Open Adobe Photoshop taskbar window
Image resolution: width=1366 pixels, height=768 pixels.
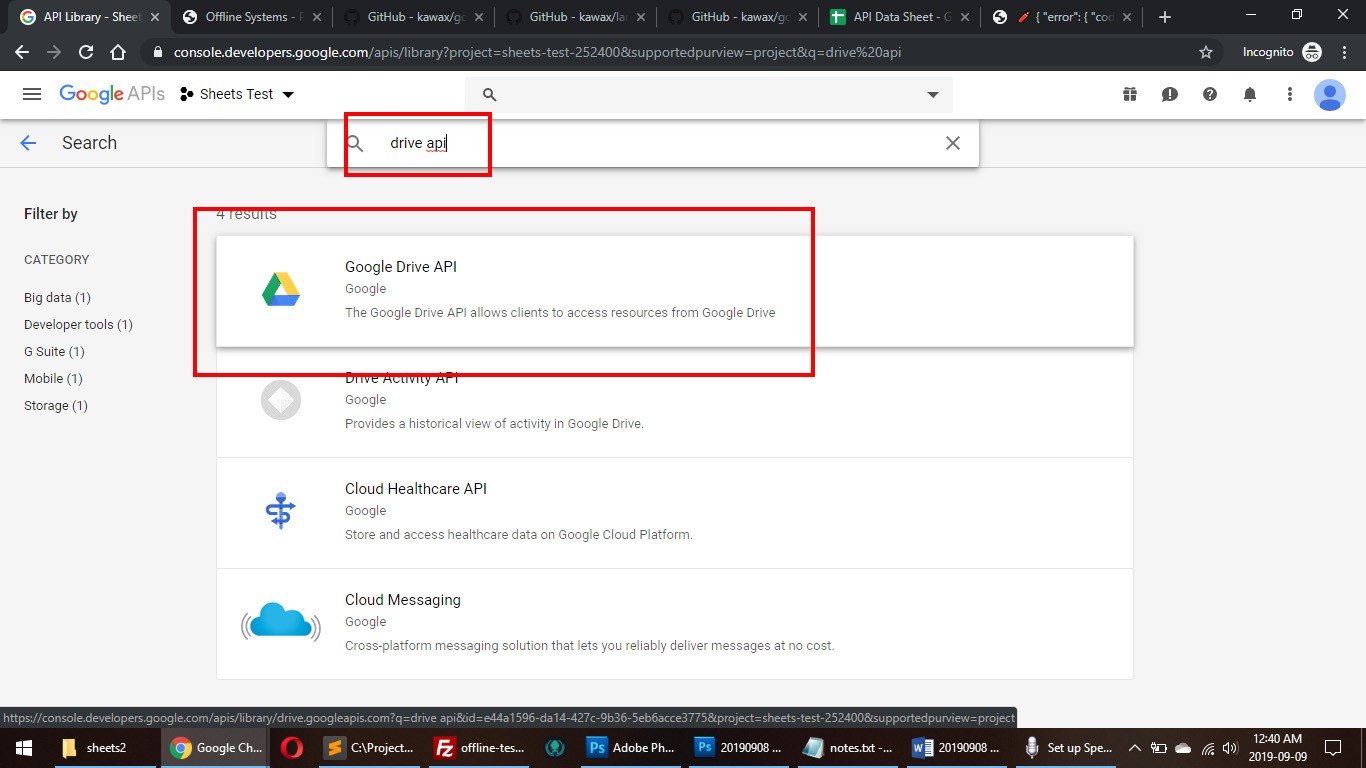coord(631,748)
